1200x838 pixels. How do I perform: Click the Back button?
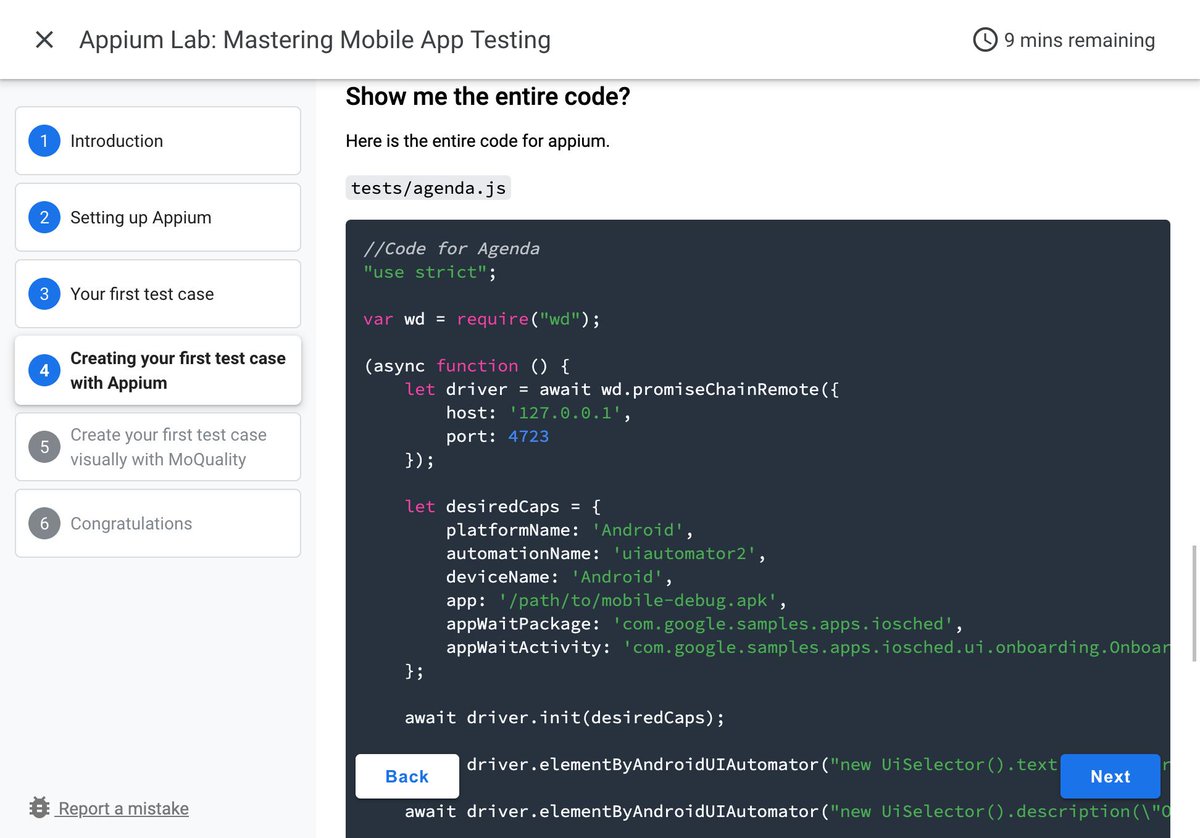tap(407, 776)
